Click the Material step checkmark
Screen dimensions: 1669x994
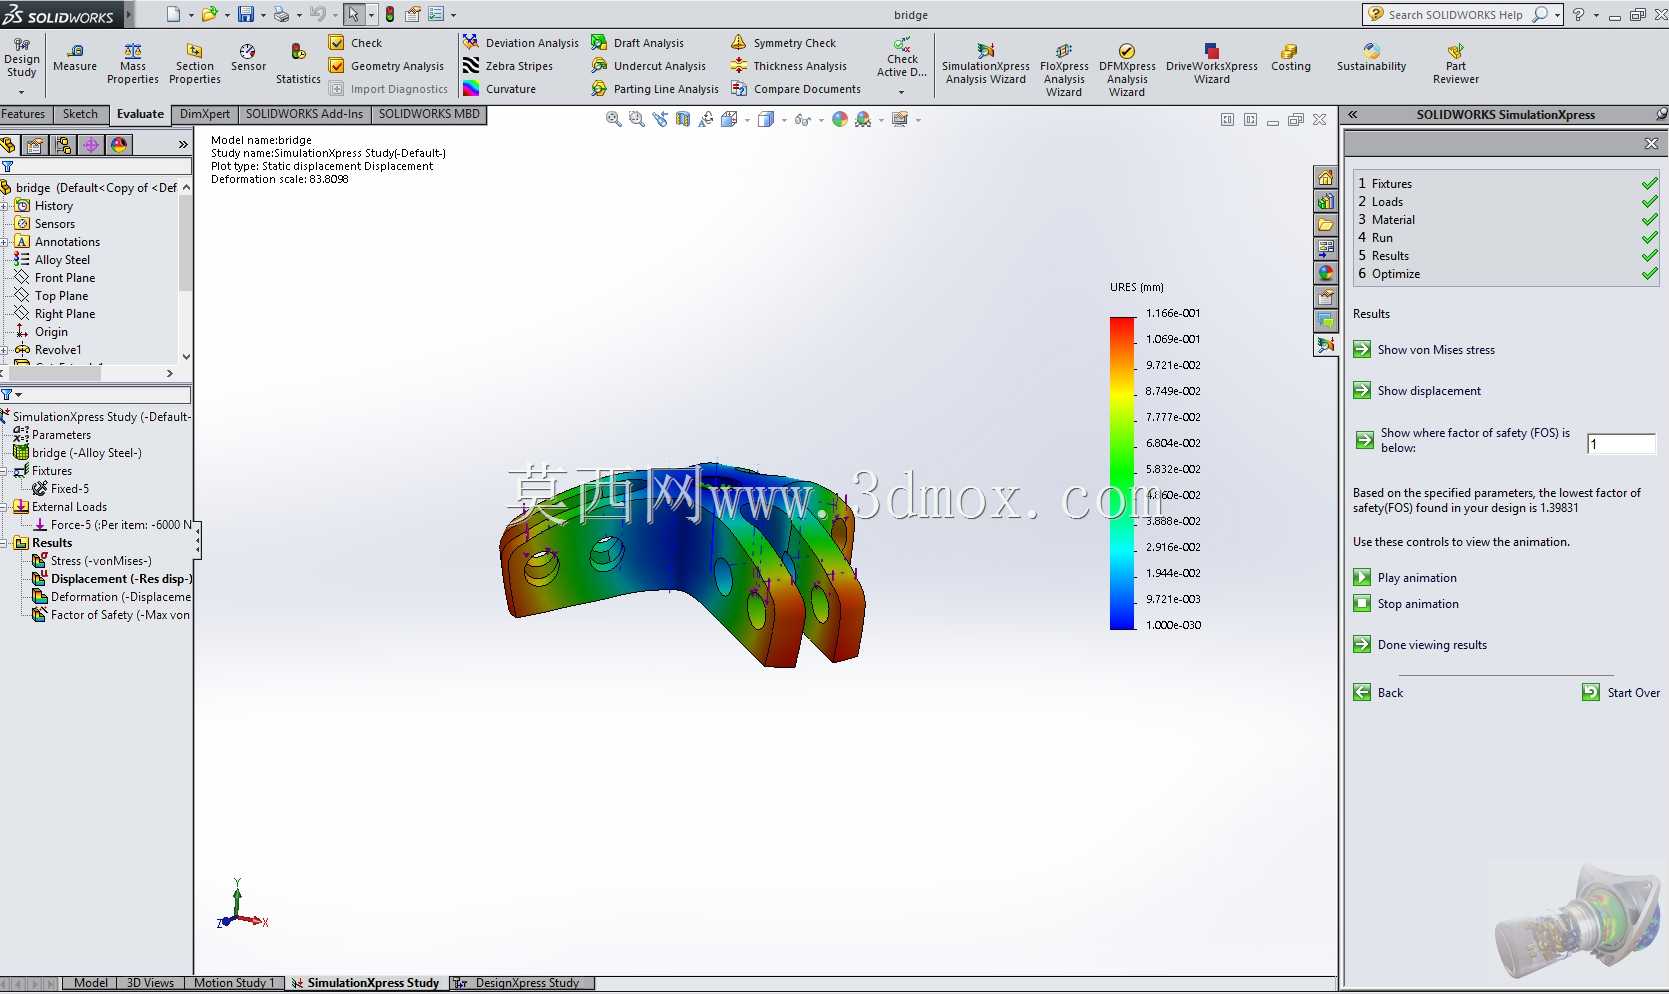pyautogui.click(x=1650, y=219)
